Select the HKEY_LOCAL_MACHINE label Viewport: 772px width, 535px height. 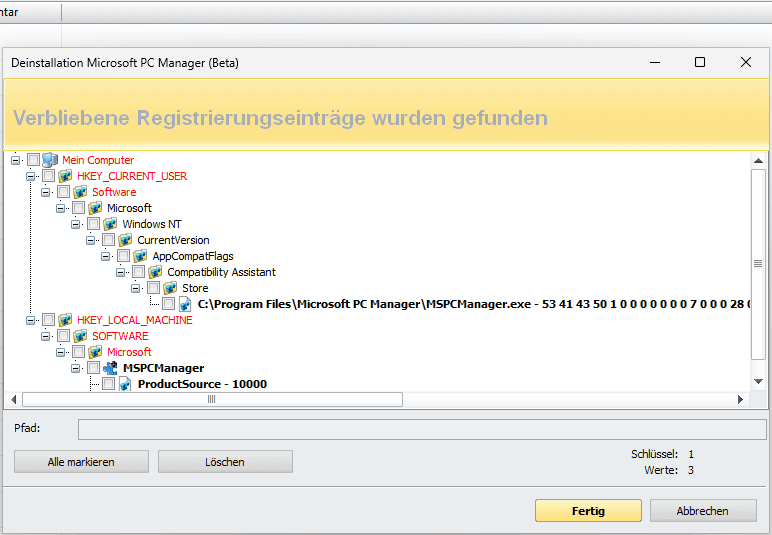(135, 320)
